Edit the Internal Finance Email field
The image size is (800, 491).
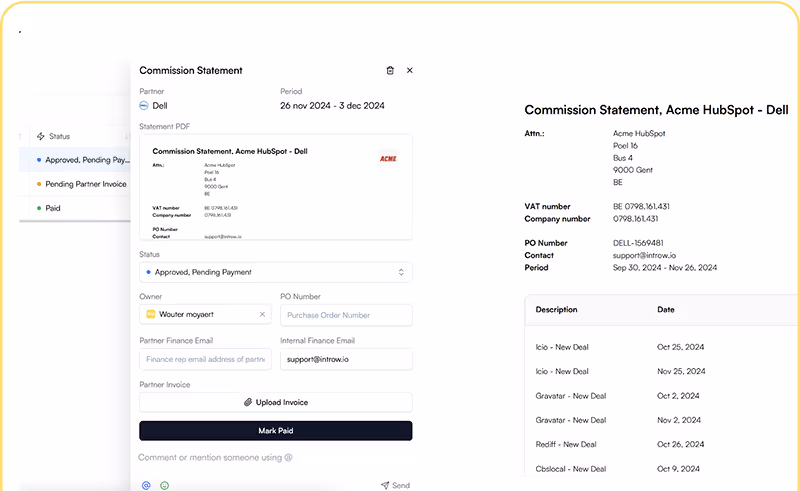[346, 359]
